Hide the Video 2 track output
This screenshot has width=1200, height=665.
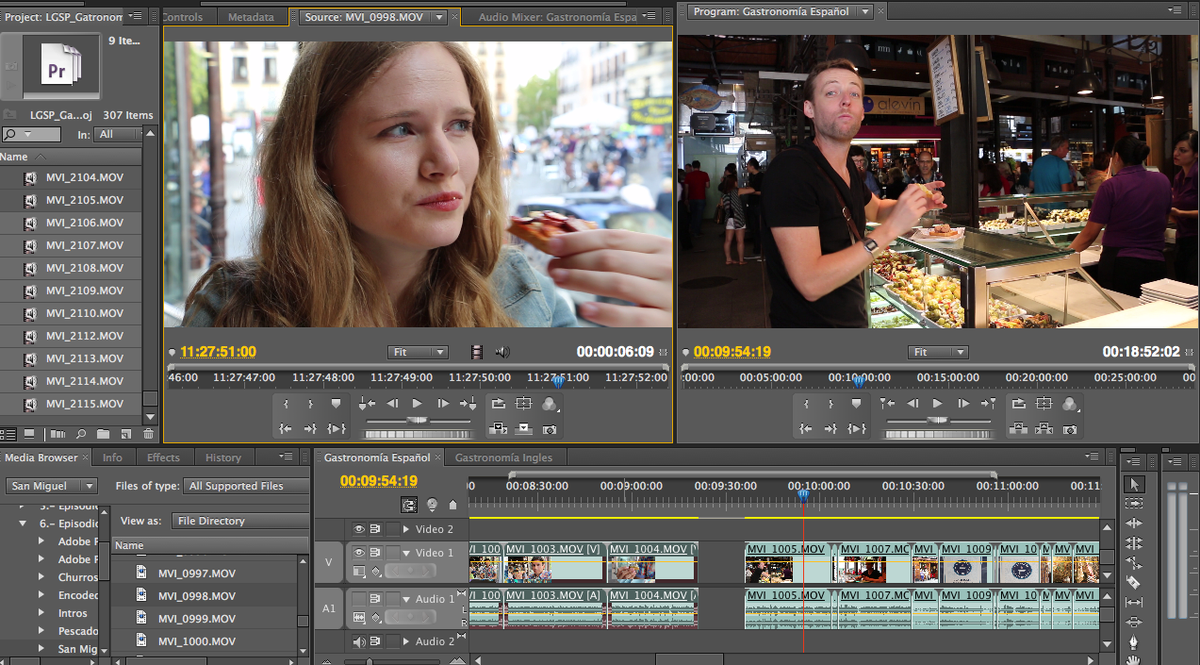tap(358, 529)
